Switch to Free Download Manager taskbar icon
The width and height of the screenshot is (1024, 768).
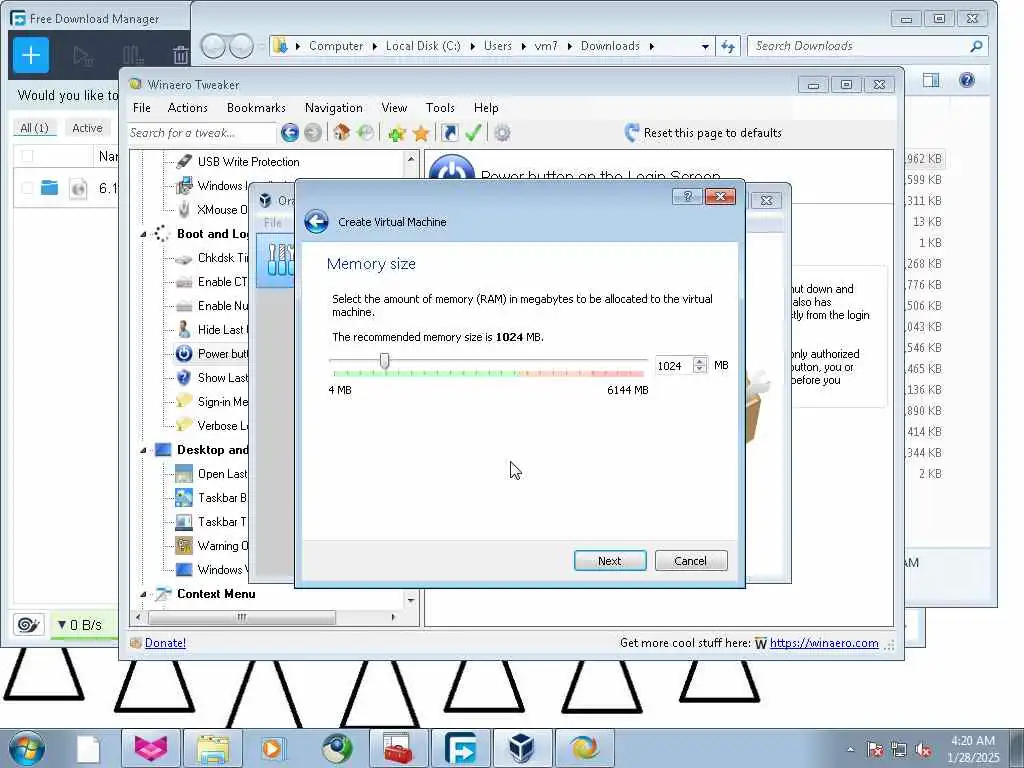pos(460,748)
